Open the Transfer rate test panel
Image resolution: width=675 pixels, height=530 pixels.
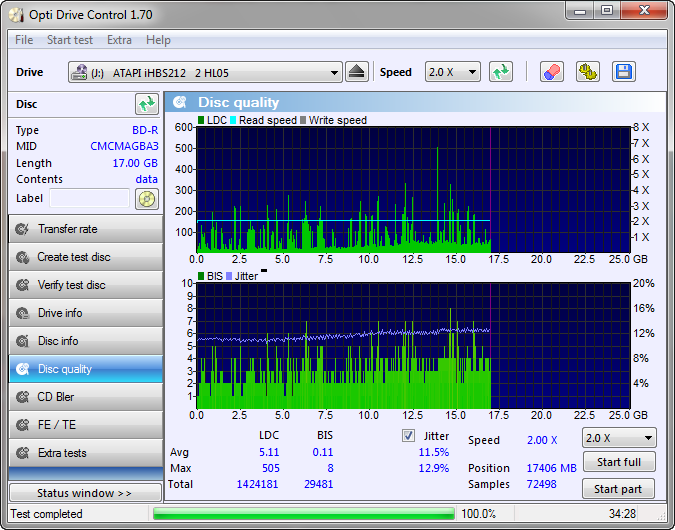click(x=86, y=229)
